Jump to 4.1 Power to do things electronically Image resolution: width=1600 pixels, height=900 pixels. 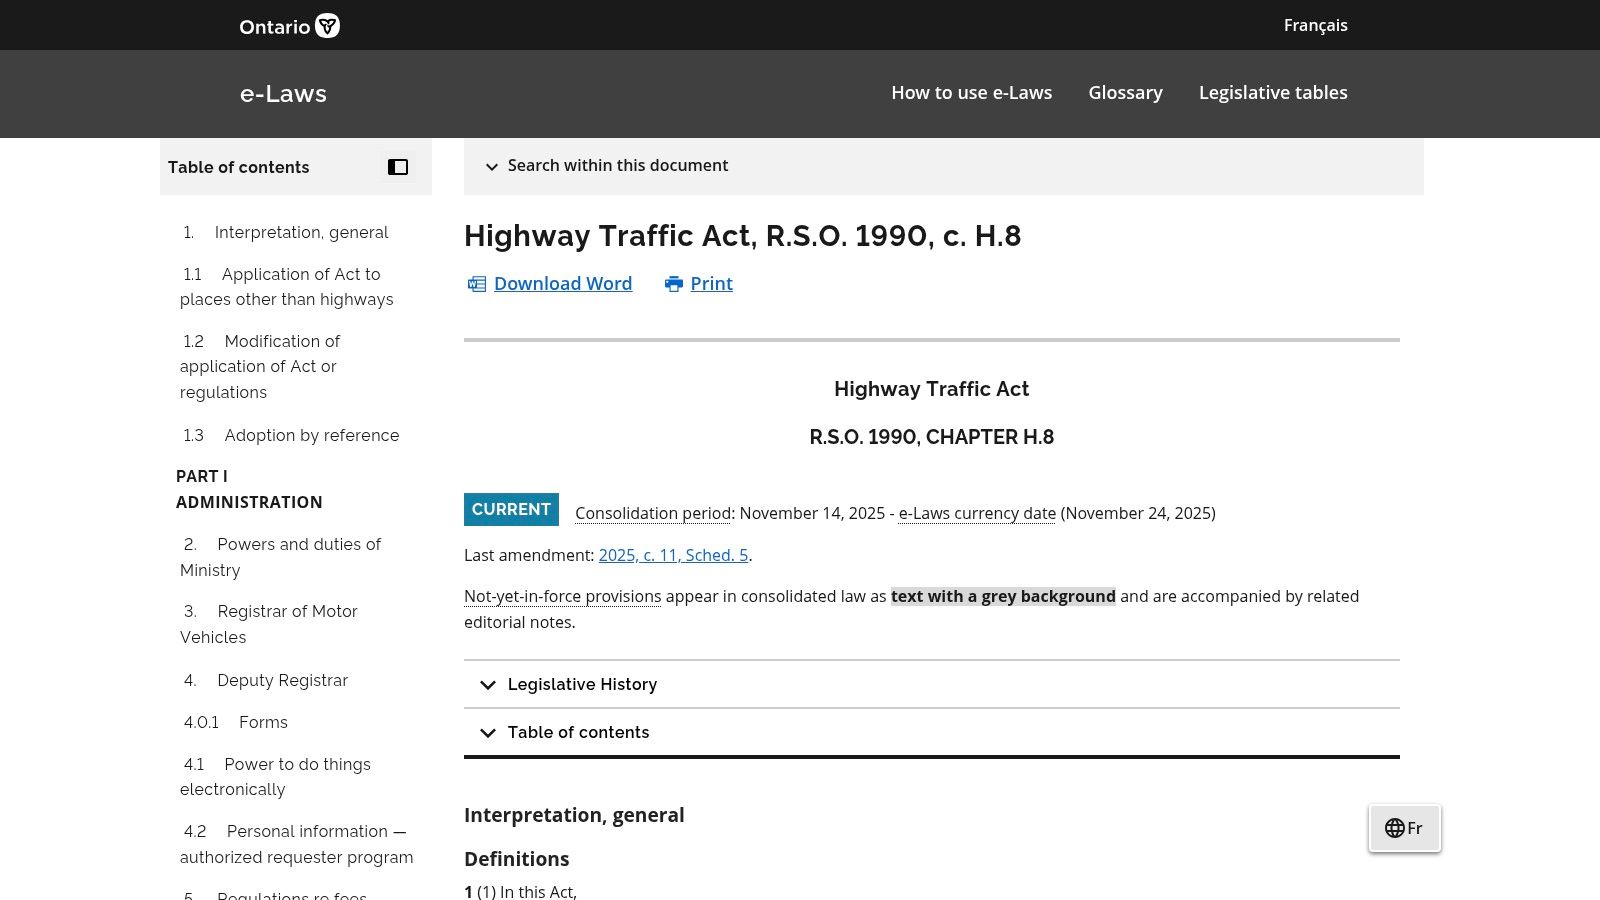click(275, 777)
